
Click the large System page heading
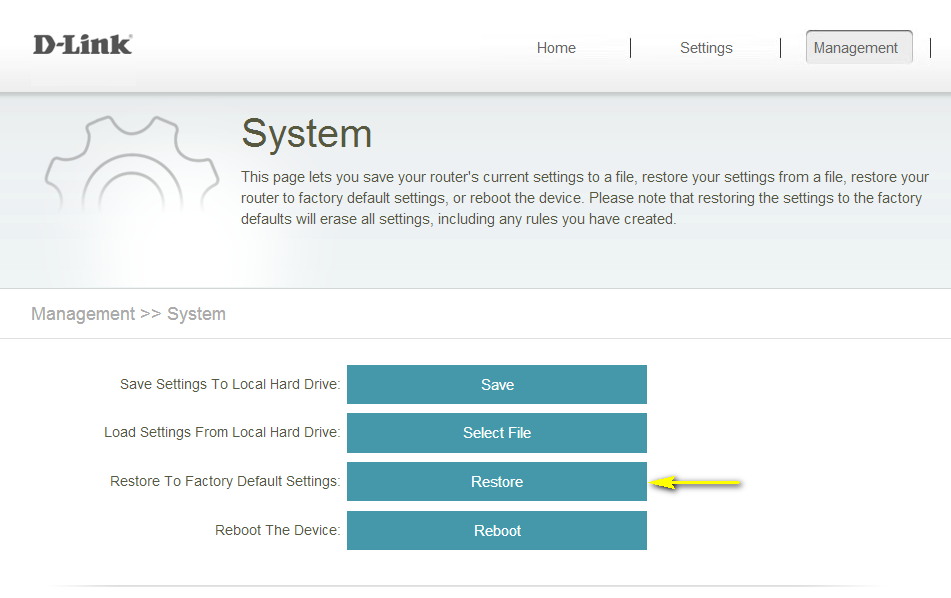coord(307,134)
